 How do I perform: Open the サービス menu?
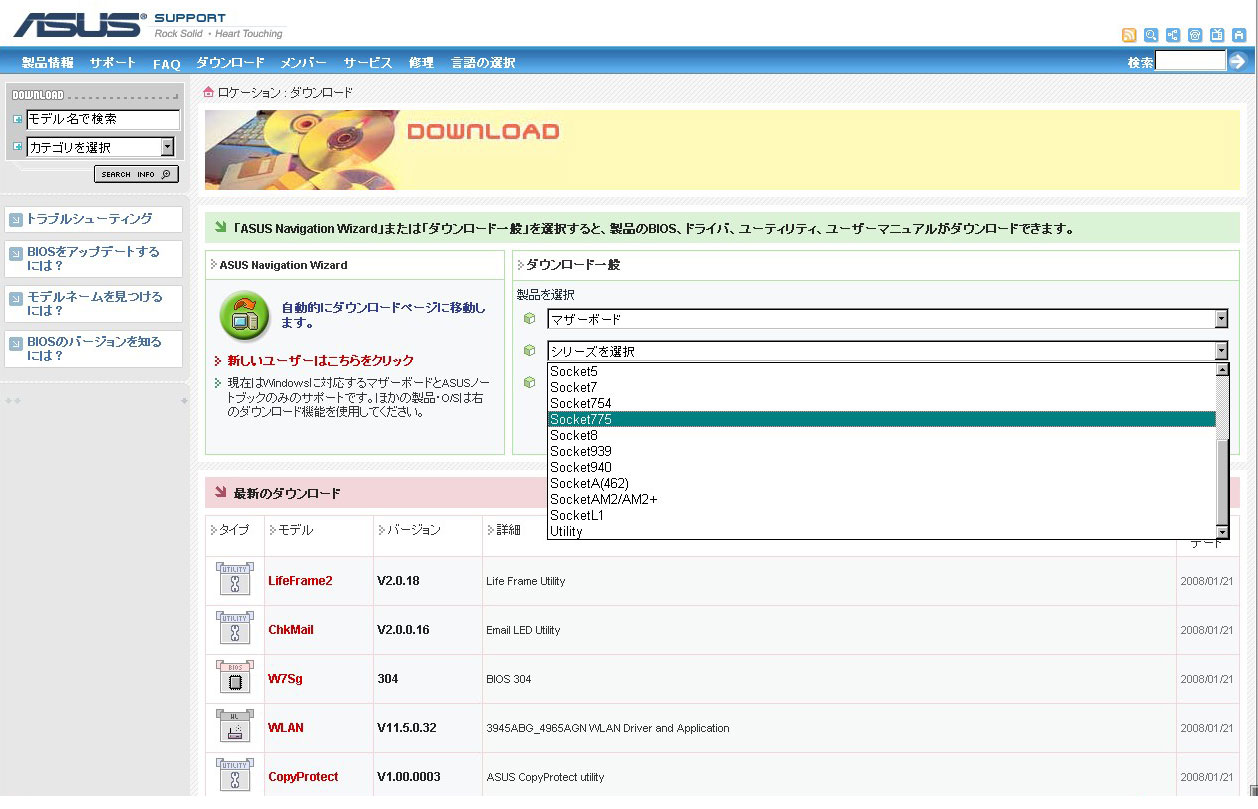pos(367,63)
